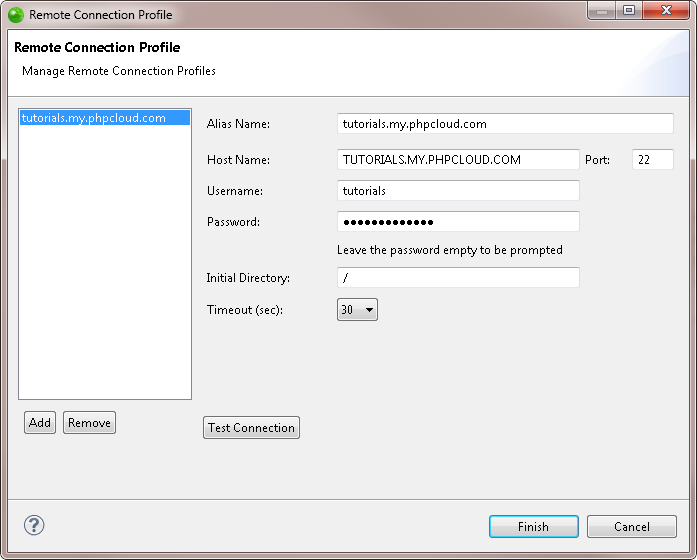This screenshot has width=697, height=560.
Task: Focus the Alias Name text field
Action: tap(505, 124)
